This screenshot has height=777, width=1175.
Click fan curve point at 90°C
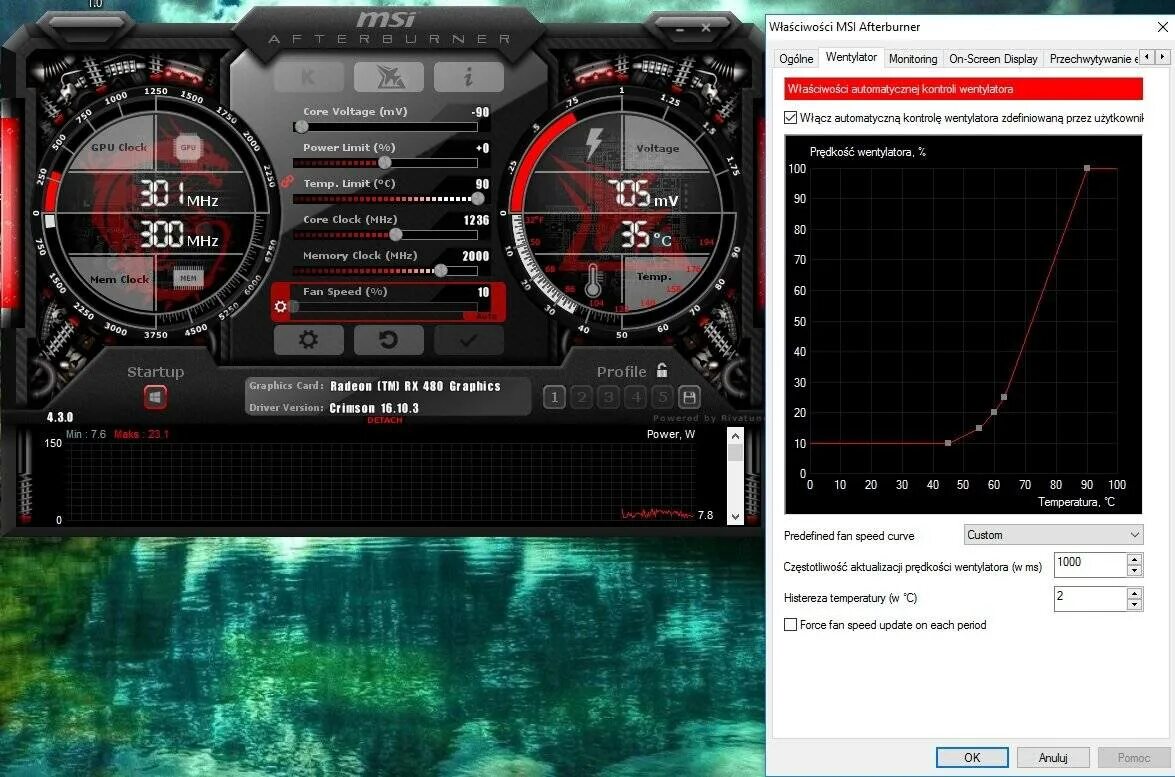pos(1087,168)
